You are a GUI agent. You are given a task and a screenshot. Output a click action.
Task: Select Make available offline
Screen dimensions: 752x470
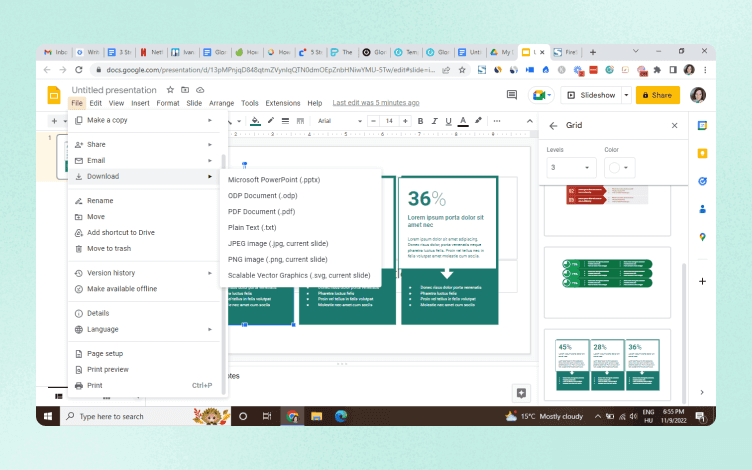(144, 289)
